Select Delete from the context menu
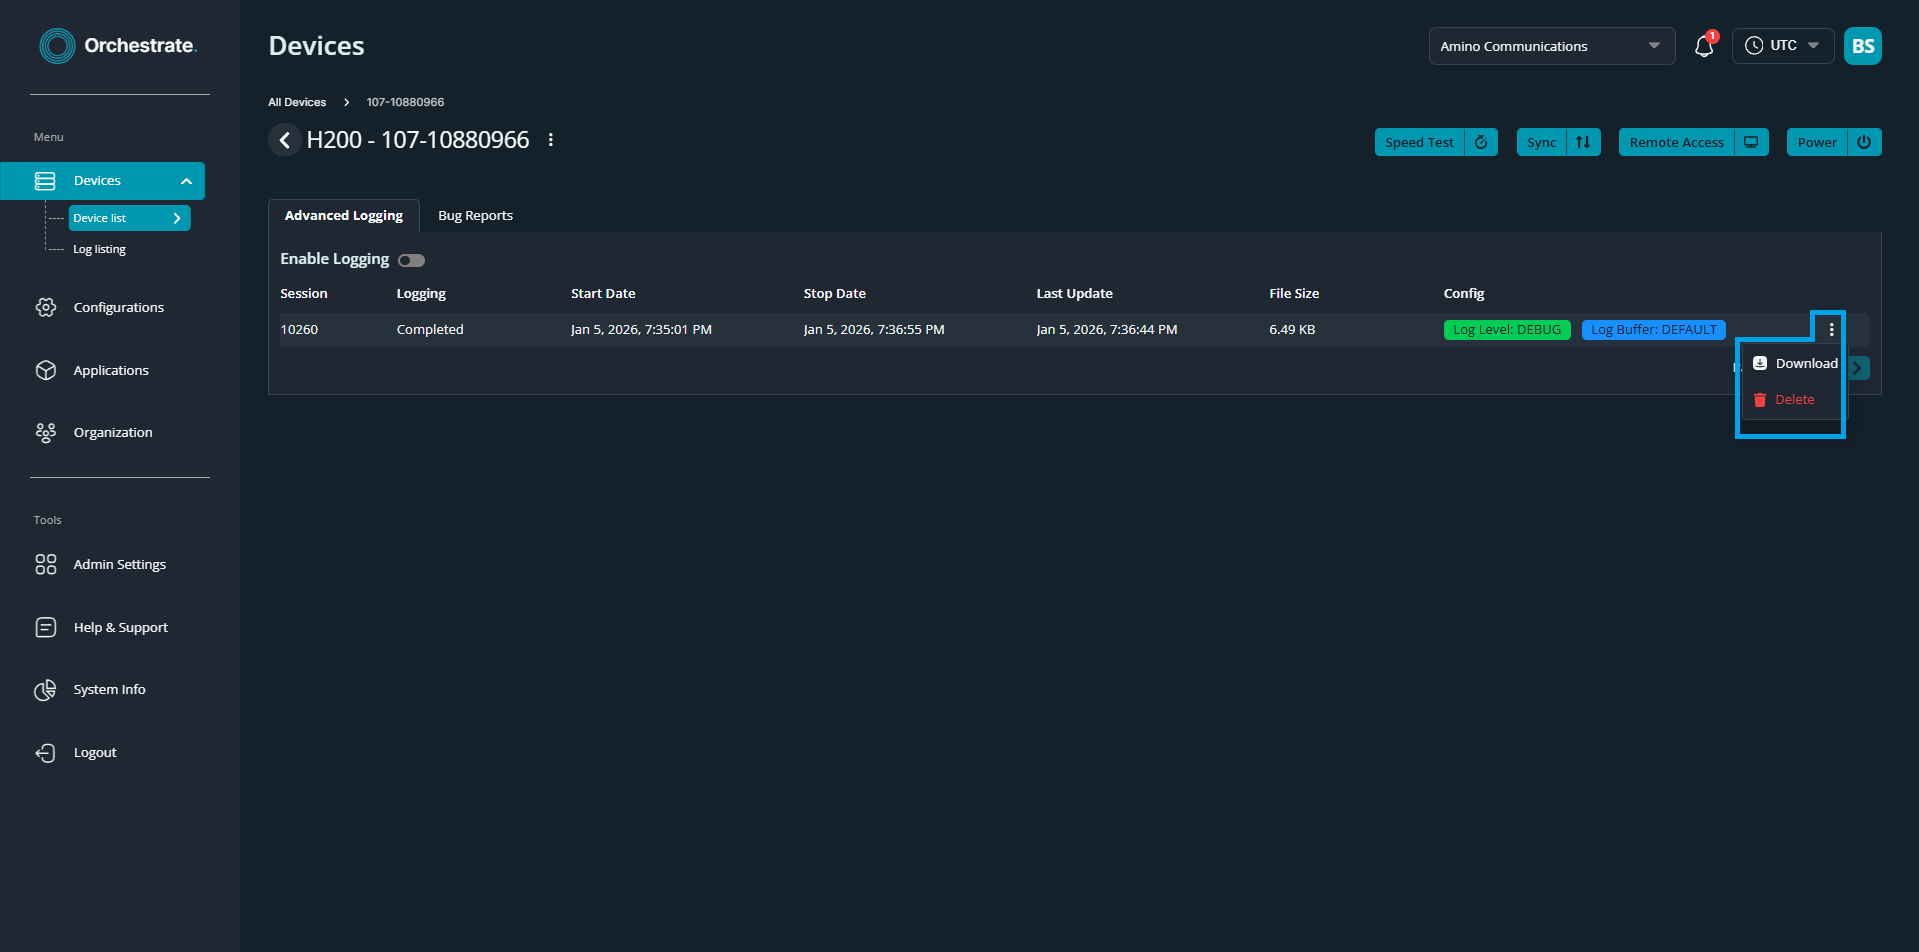 1794,400
